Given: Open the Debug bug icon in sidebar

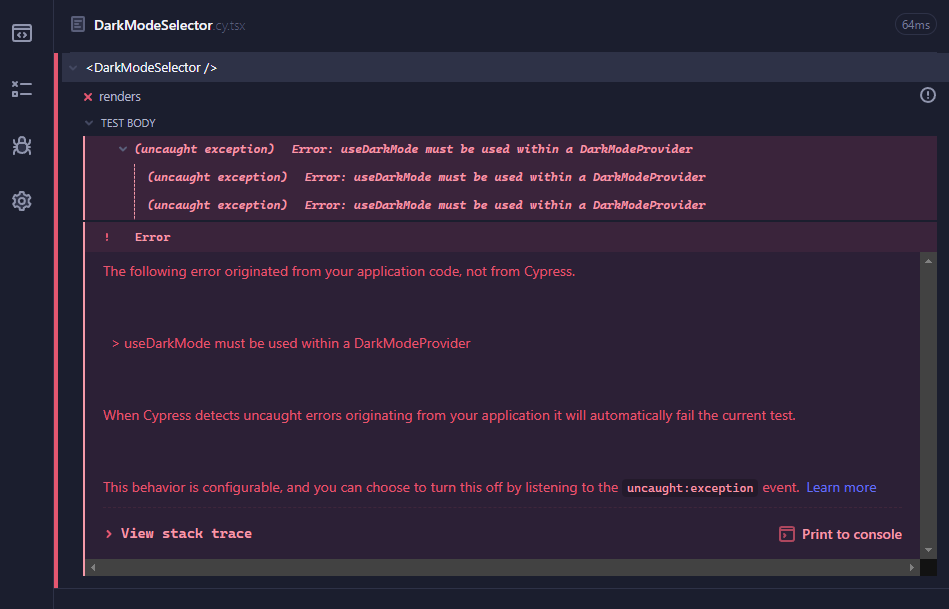Looking at the screenshot, I should (x=22, y=145).
